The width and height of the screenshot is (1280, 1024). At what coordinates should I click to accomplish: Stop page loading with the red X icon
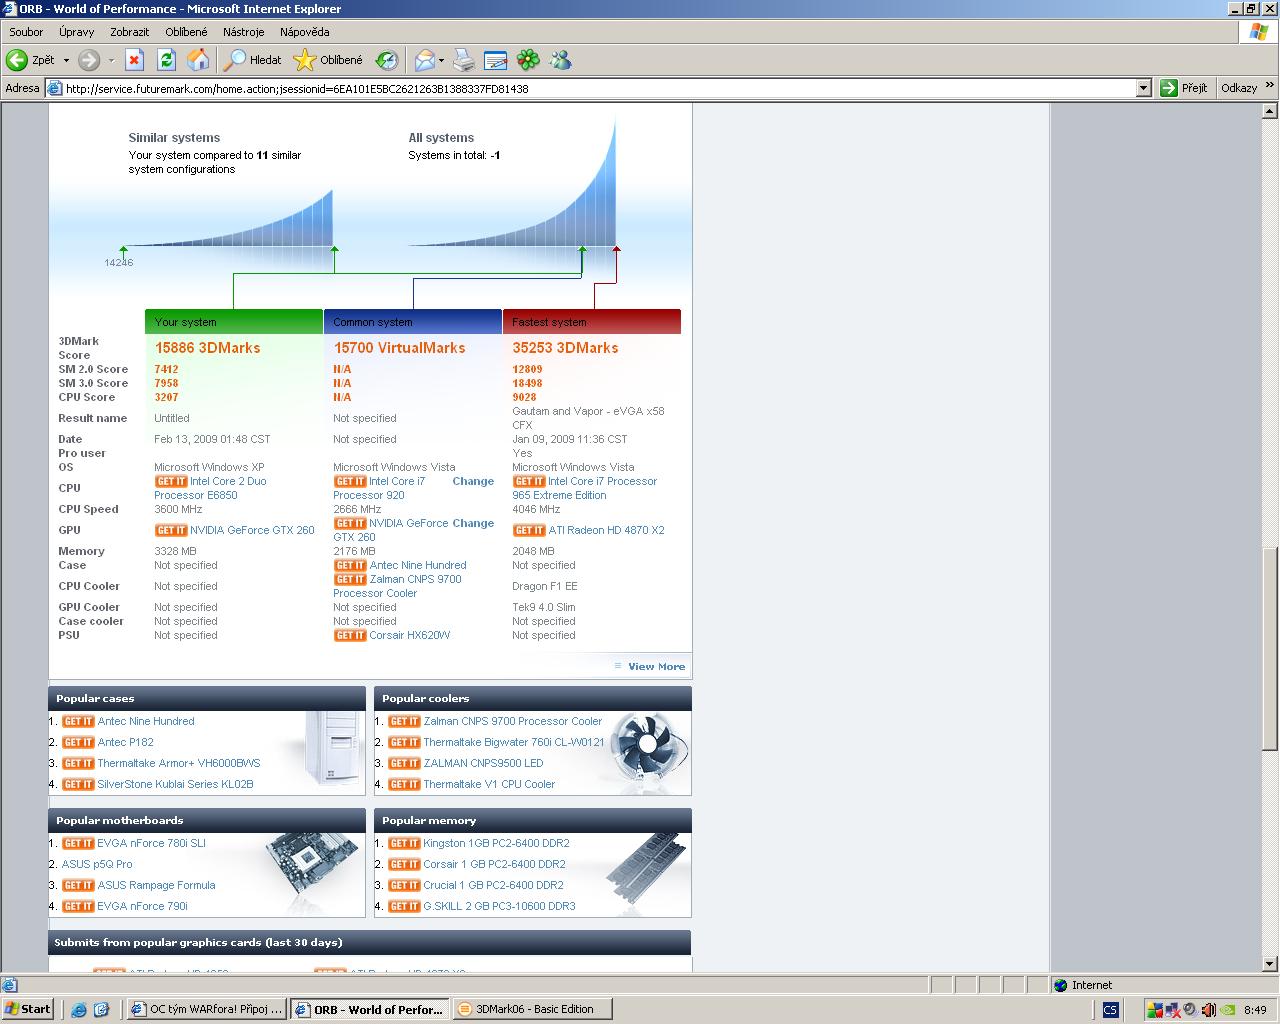(134, 60)
